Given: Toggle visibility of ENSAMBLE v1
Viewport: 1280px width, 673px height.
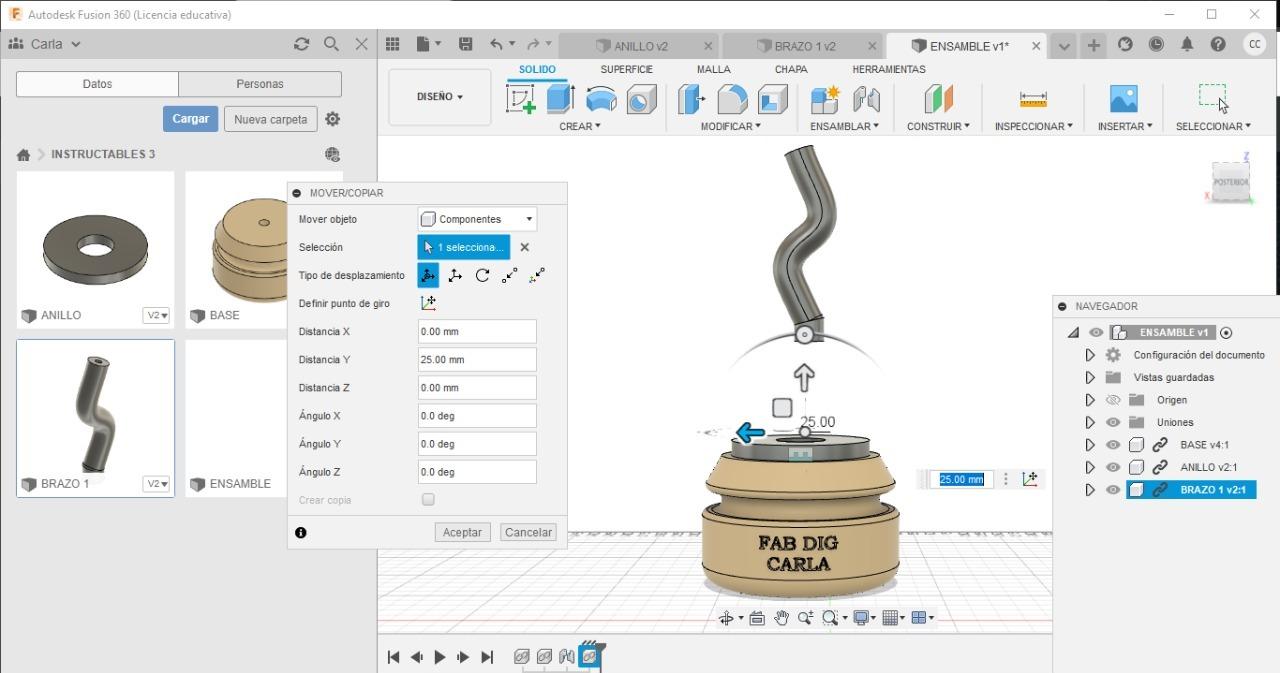Looking at the screenshot, I should [x=1096, y=333].
